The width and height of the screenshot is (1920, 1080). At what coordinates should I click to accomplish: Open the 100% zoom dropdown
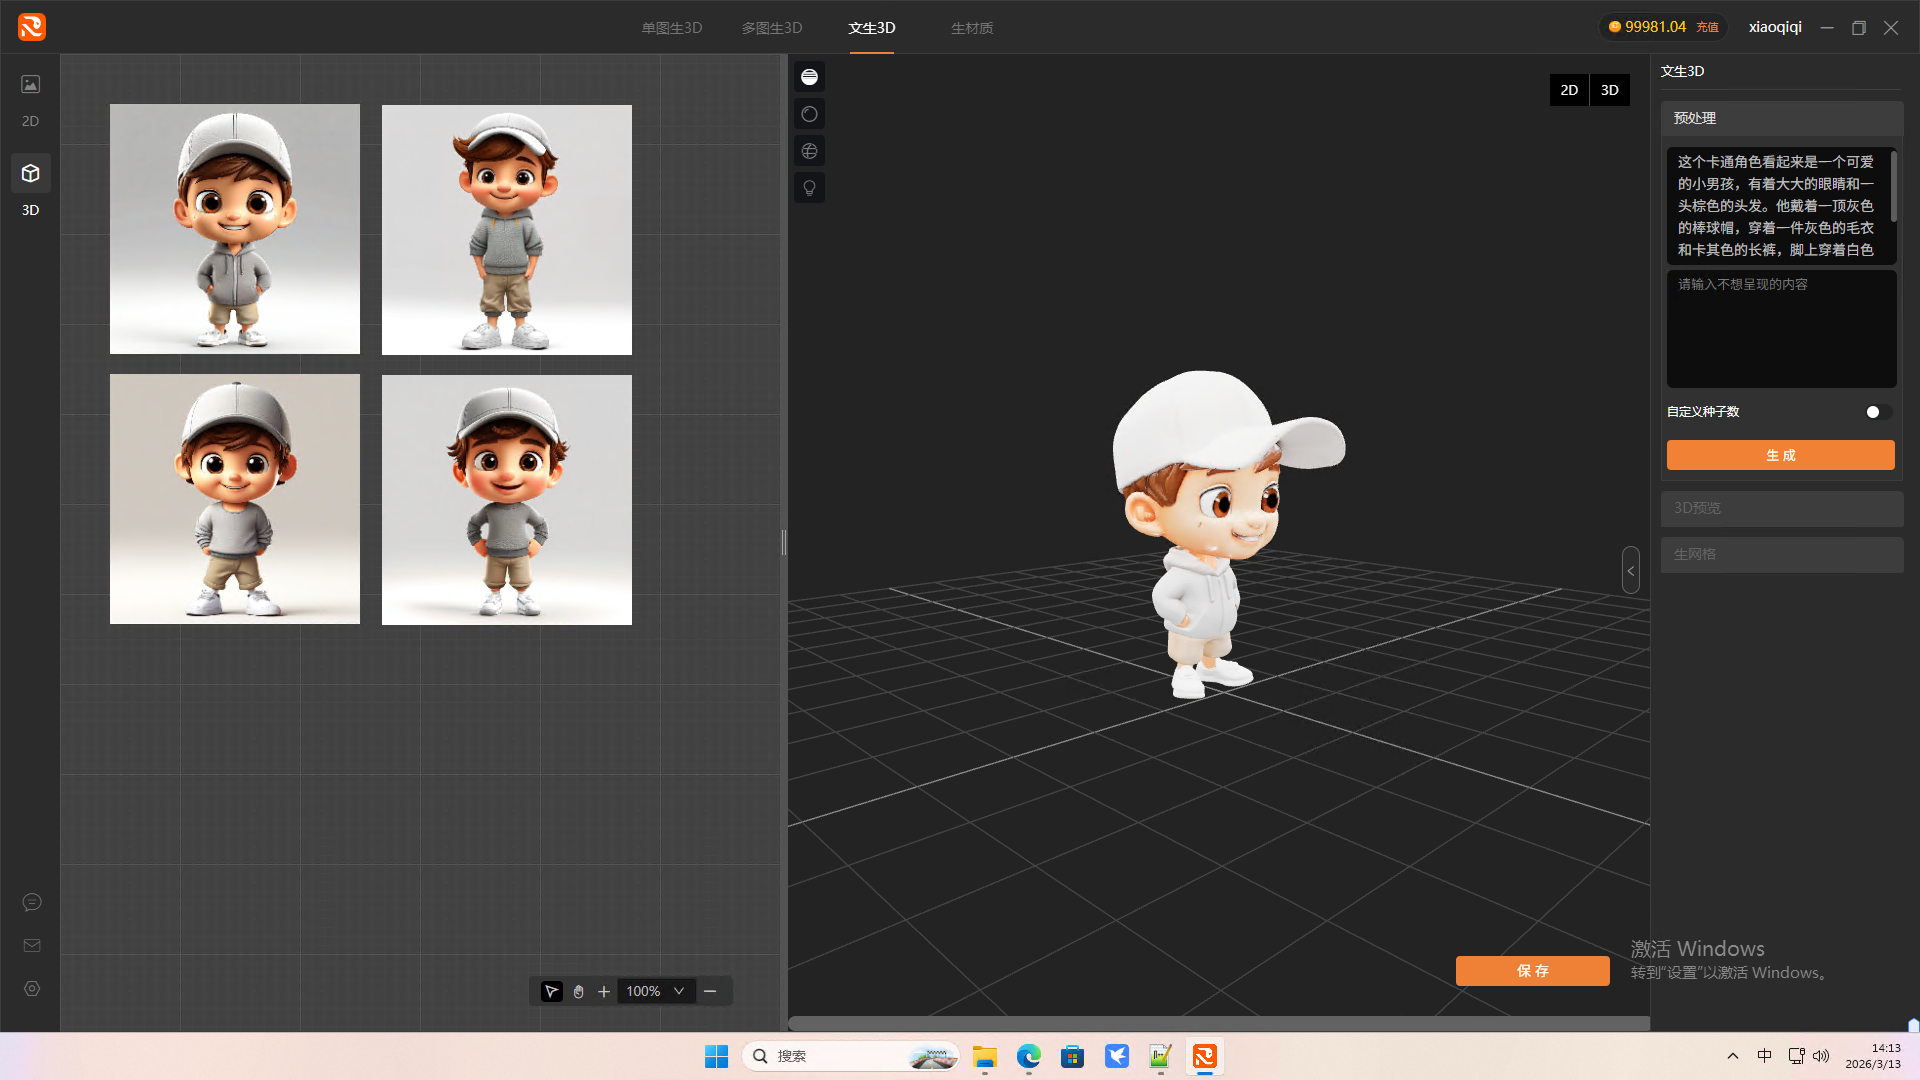[x=679, y=991]
